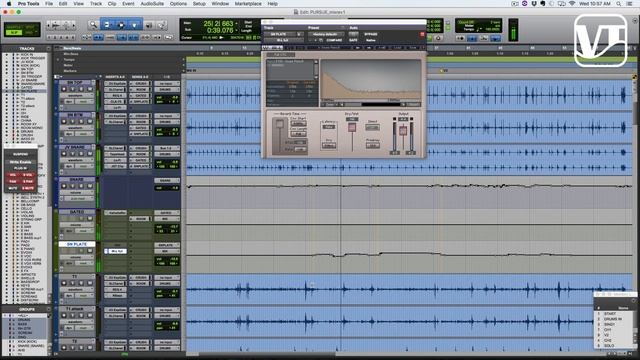Click the Output fader handle
Image resolution: width=640 pixels, height=360 pixels.
click(403, 131)
